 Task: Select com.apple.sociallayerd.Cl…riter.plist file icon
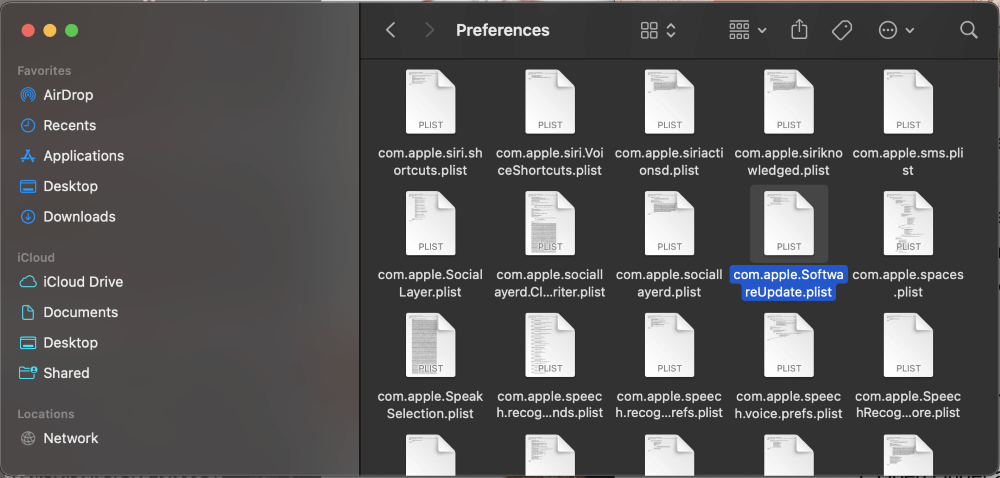550,224
